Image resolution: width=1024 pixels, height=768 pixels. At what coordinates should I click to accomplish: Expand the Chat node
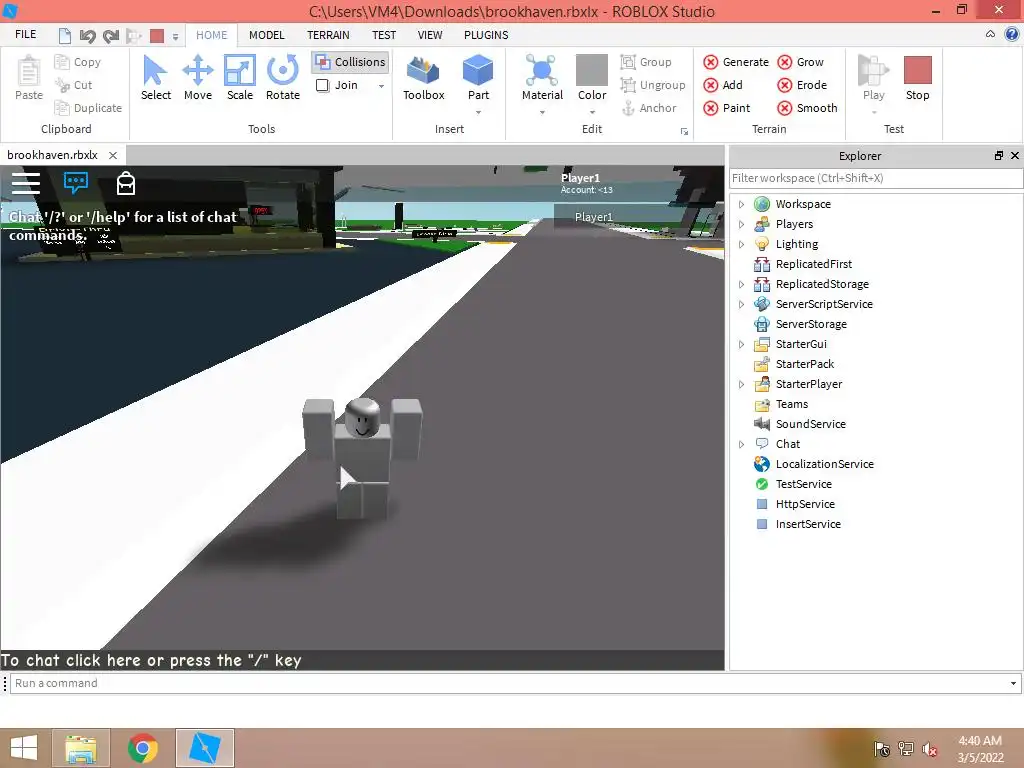click(741, 444)
